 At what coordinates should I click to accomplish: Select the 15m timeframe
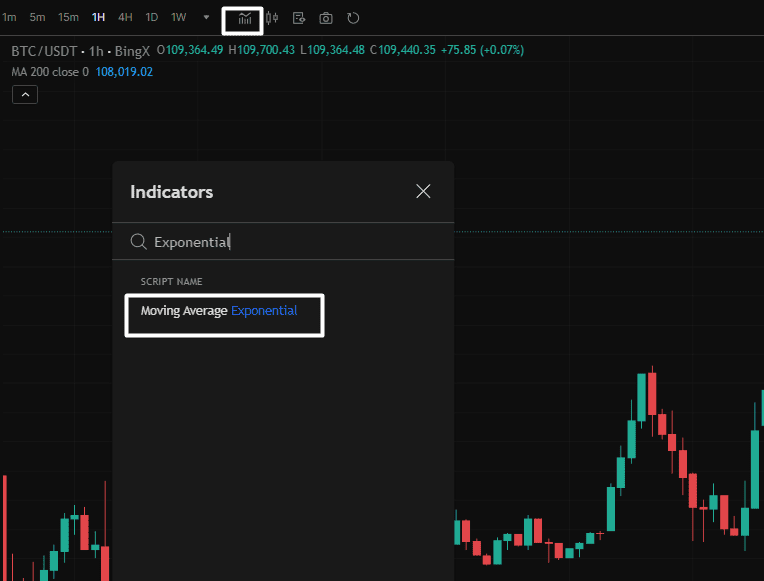pos(68,17)
